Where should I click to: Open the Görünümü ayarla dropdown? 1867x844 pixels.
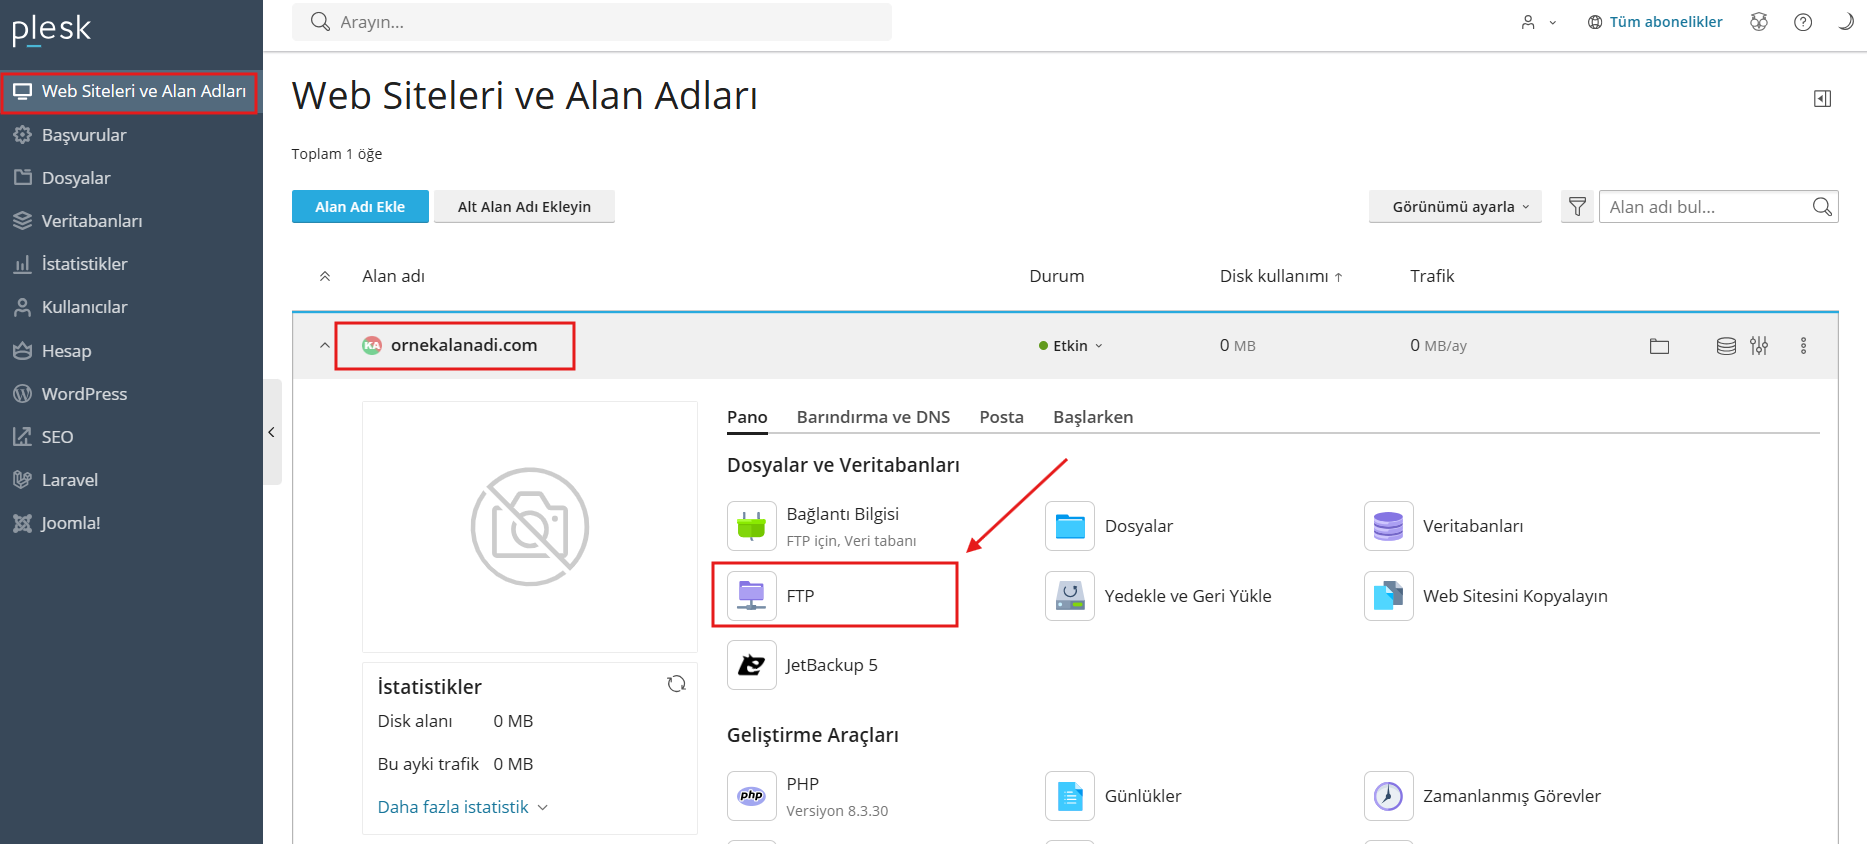(x=1455, y=207)
